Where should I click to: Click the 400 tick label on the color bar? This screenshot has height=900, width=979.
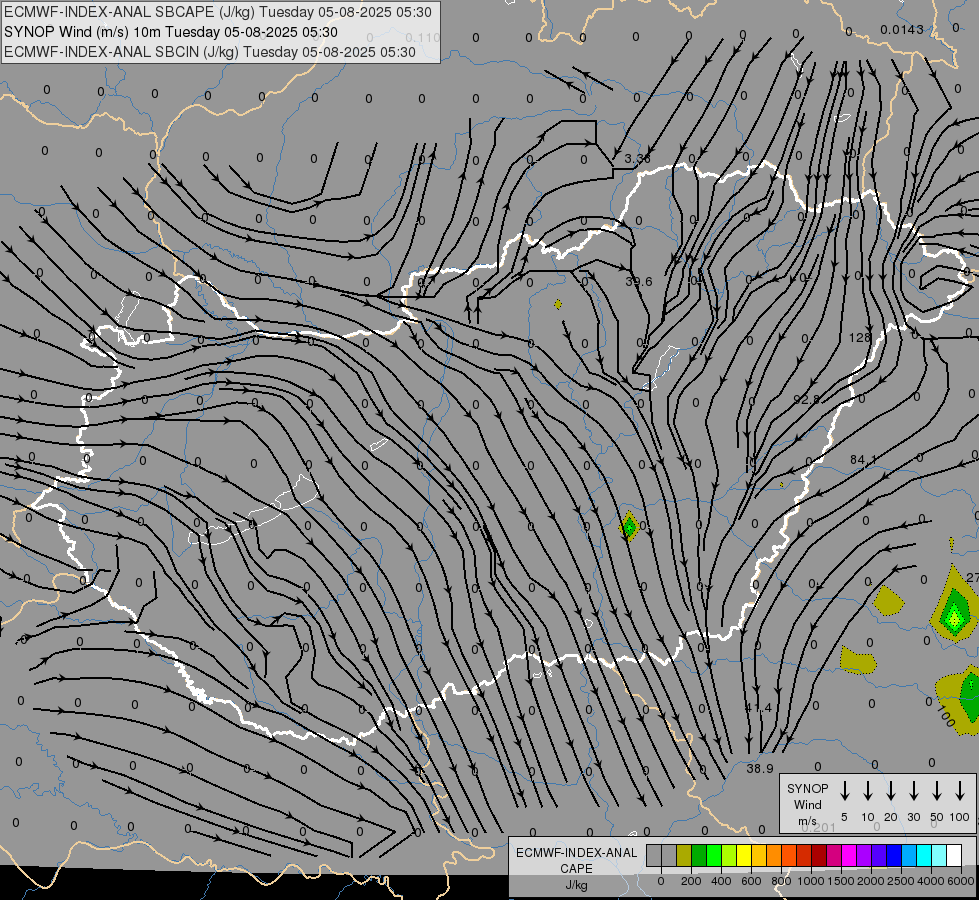click(x=721, y=881)
